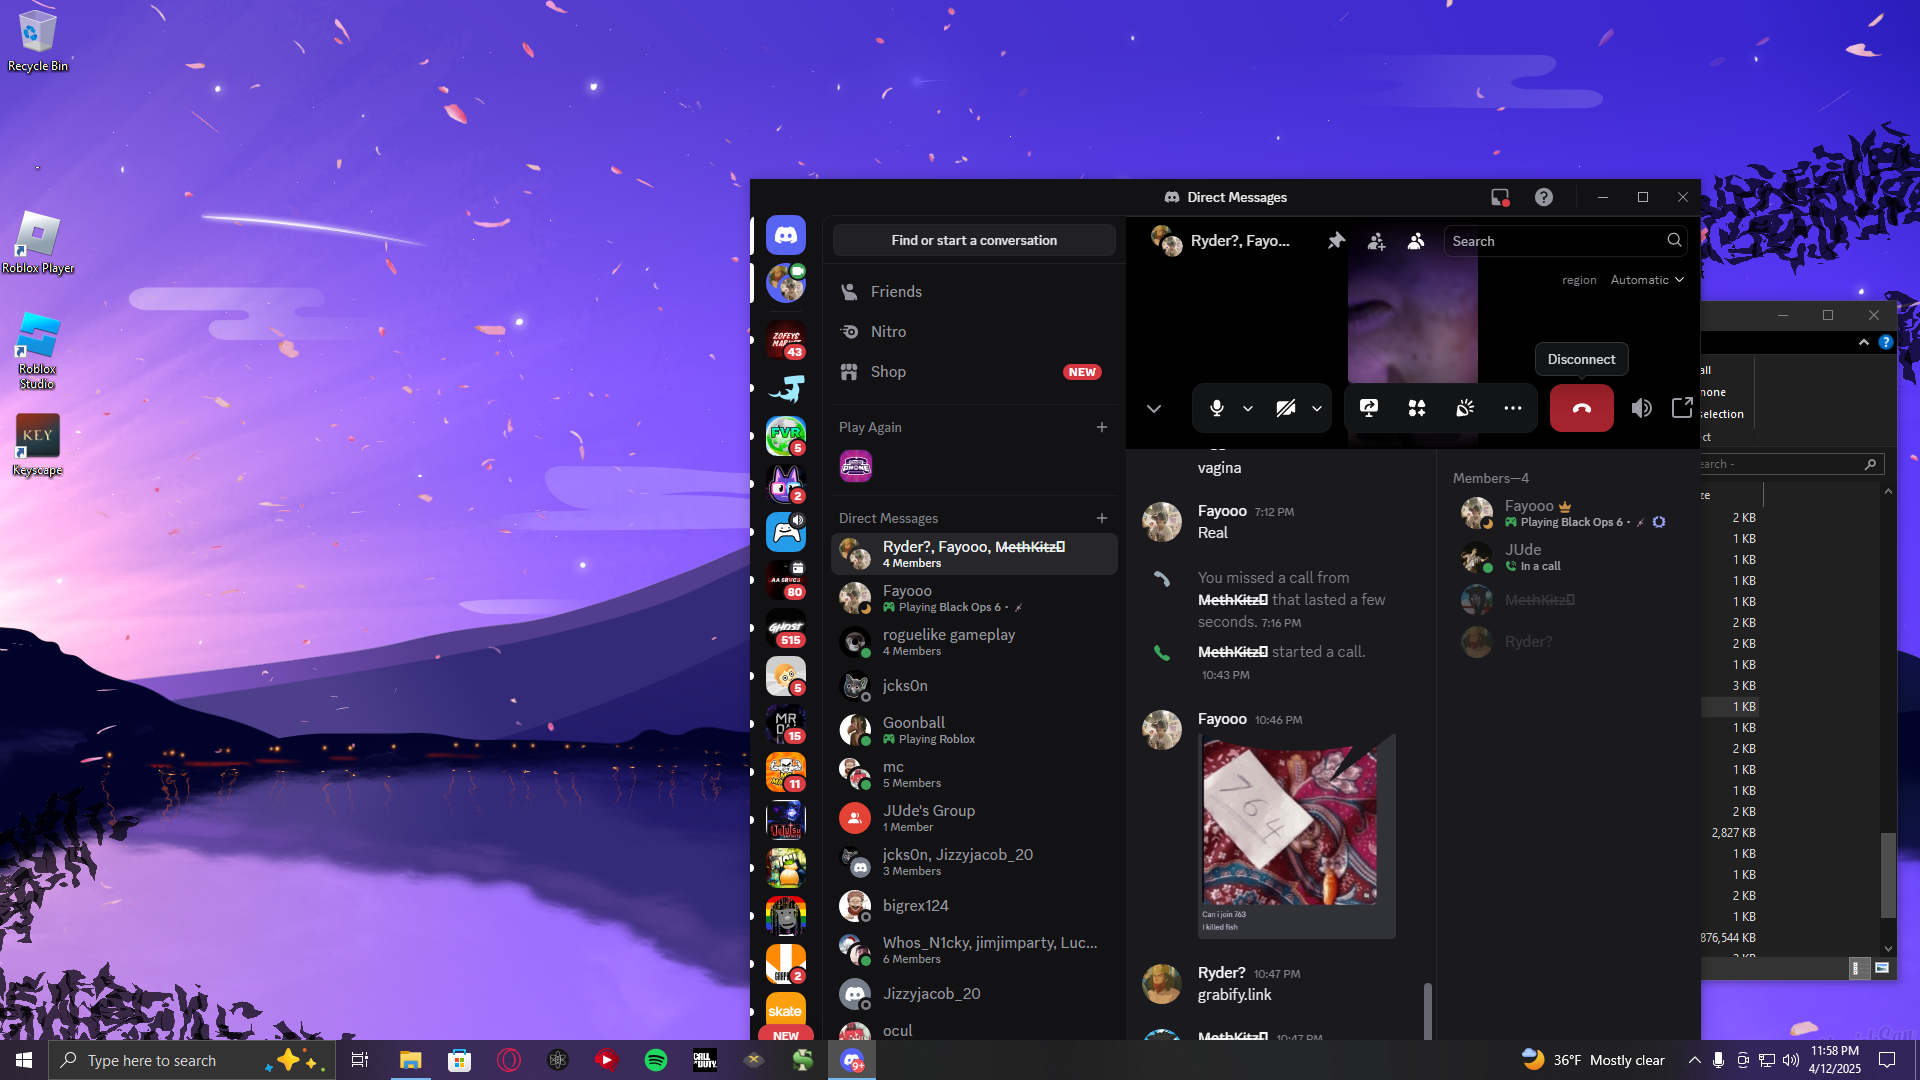Click the grabify.link message link
This screenshot has width=1920, height=1080.
click(1235, 995)
